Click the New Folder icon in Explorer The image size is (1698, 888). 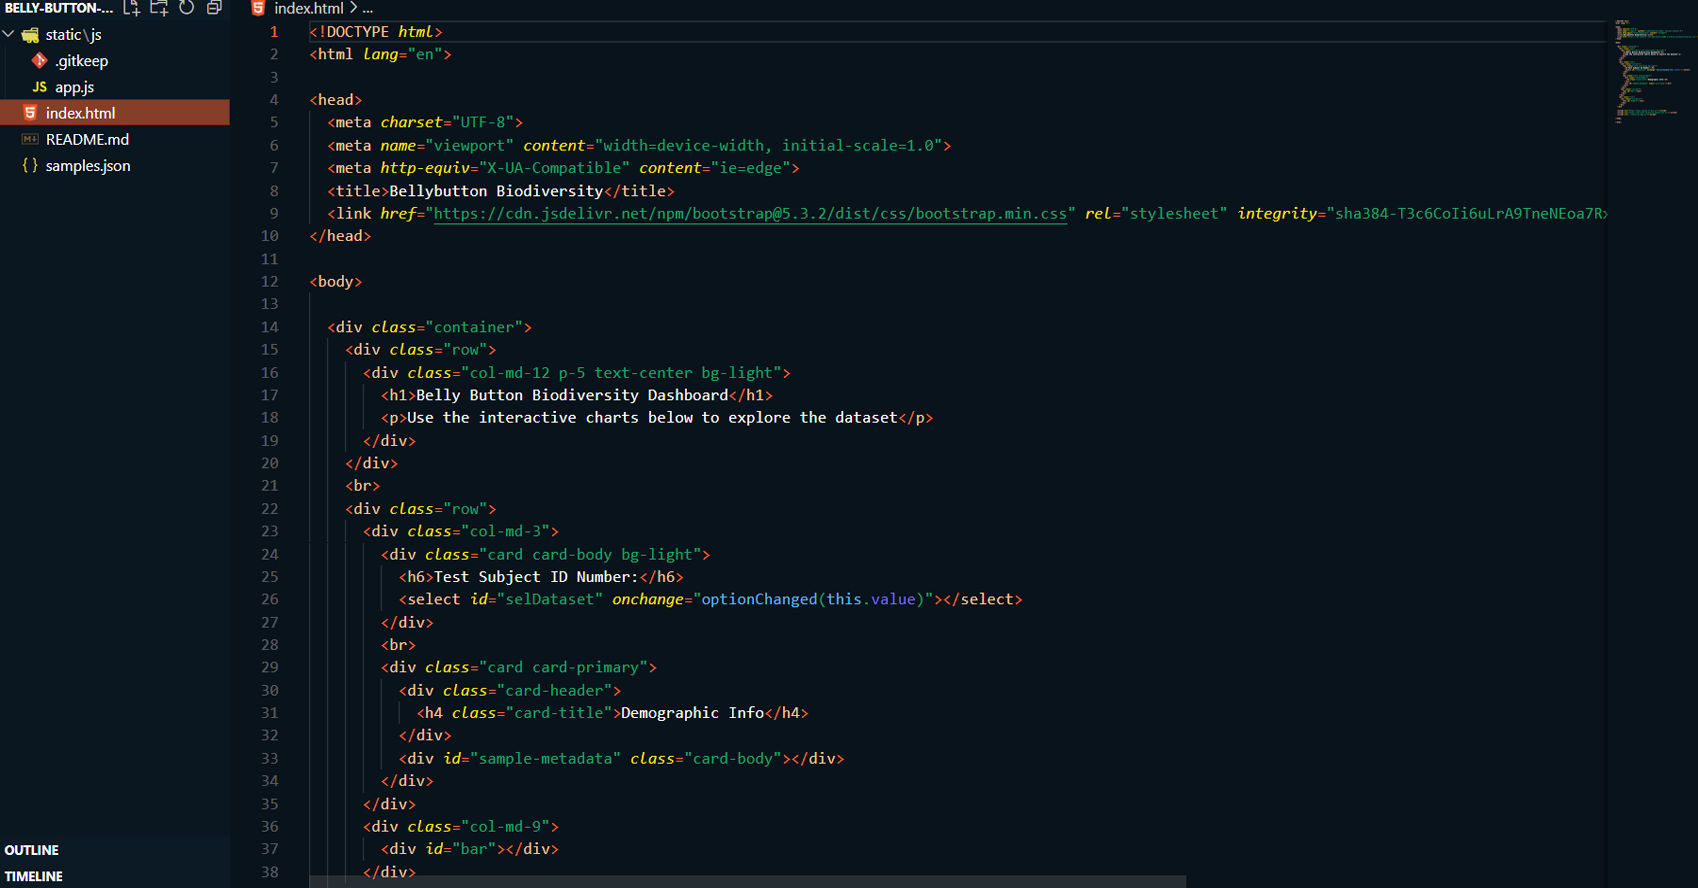[x=159, y=8]
